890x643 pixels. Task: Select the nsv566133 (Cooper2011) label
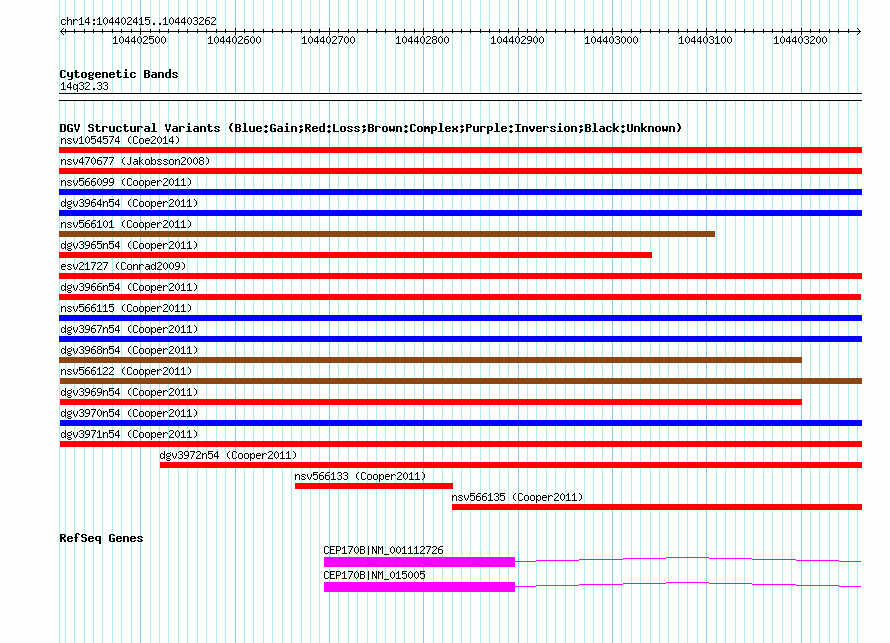tap(360, 476)
